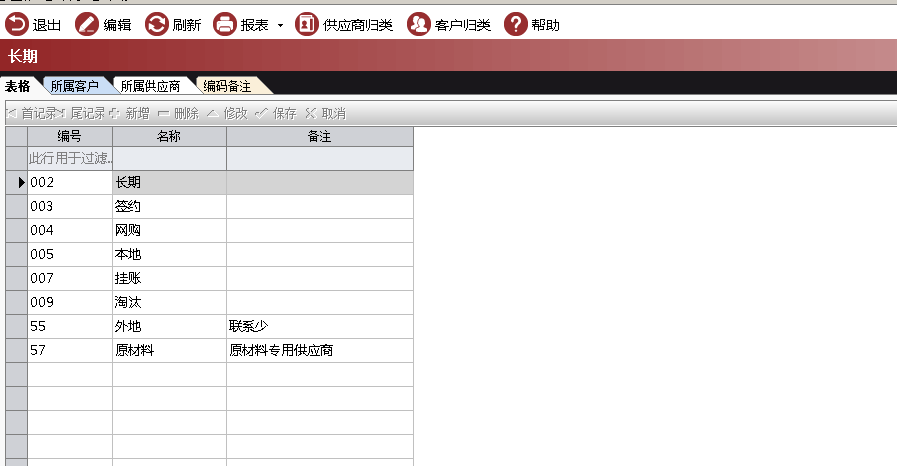
Task: Click the 供应商归类 icon
Action: pyautogui.click(x=307, y=25)
